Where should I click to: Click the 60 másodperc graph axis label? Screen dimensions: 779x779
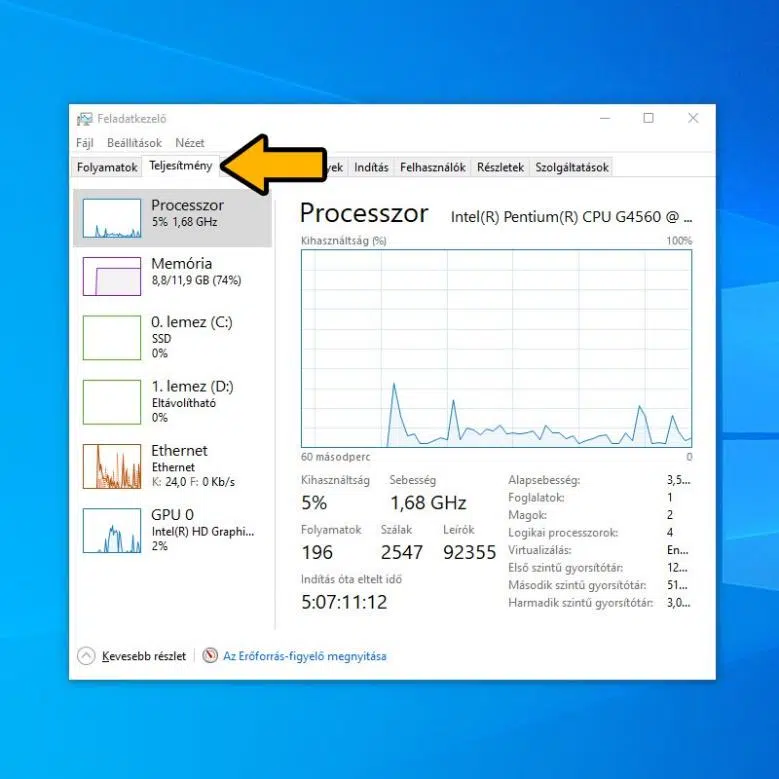(335, 457)
